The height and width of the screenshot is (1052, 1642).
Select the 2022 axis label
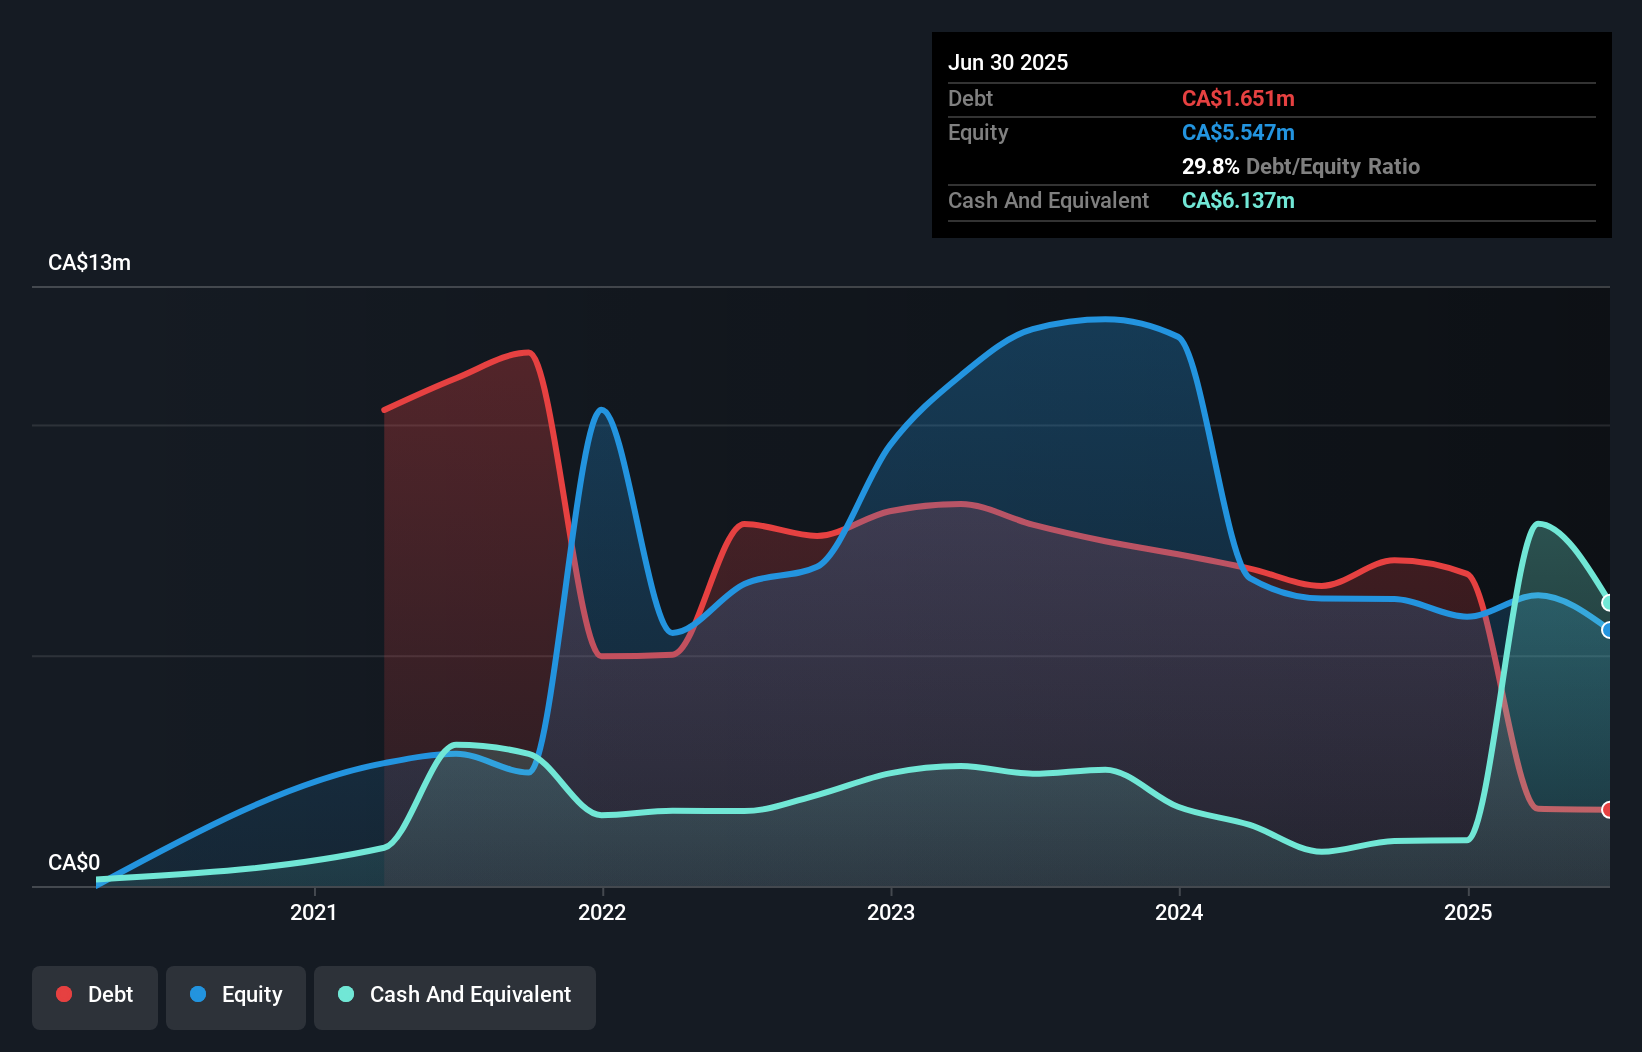[x=602, y=912]
